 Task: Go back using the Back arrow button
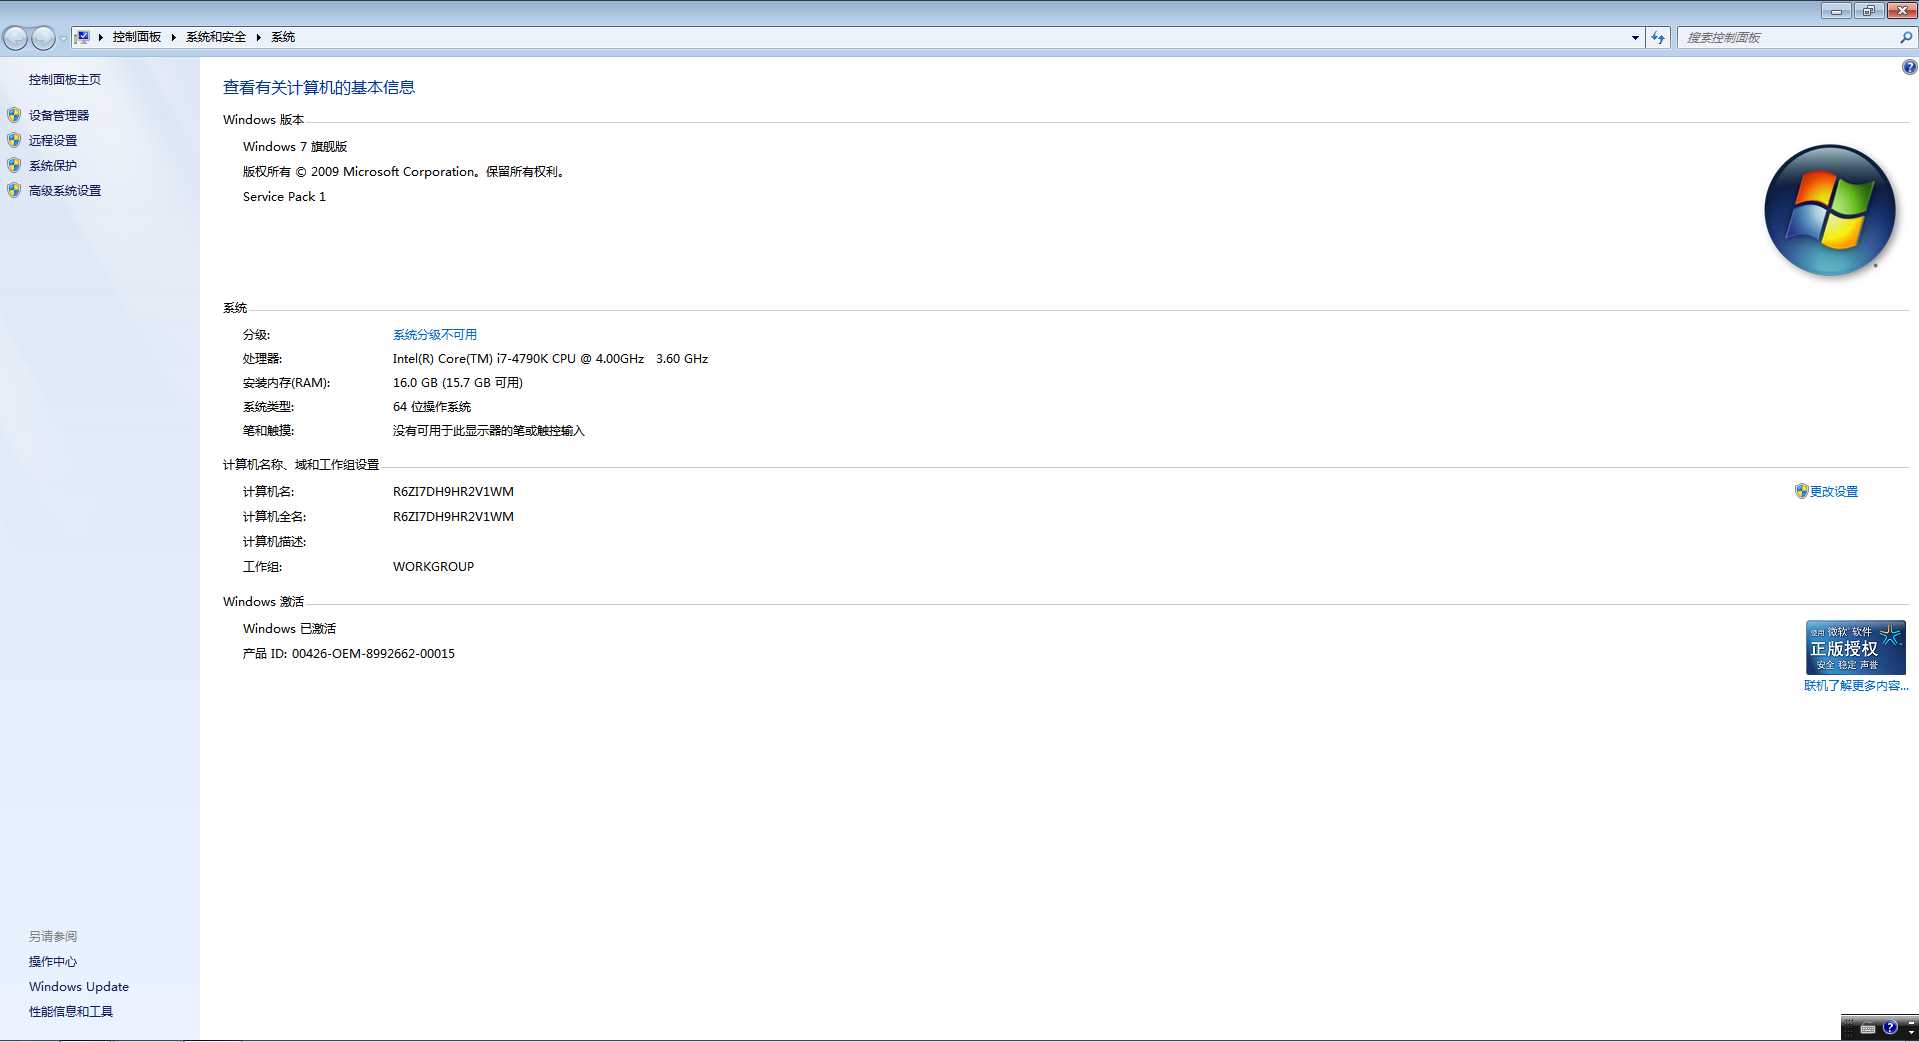[16, 38]
